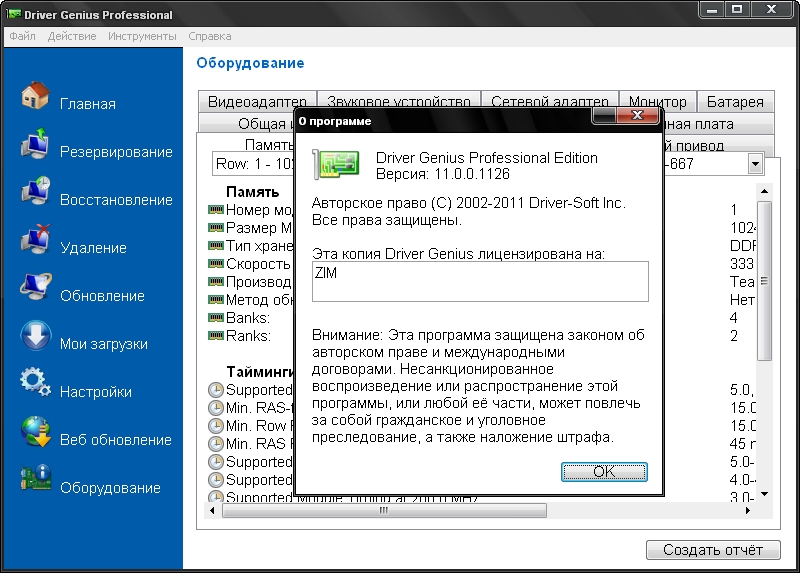Select the Ranks: row text
800x573 pixels.
[248, 336]
